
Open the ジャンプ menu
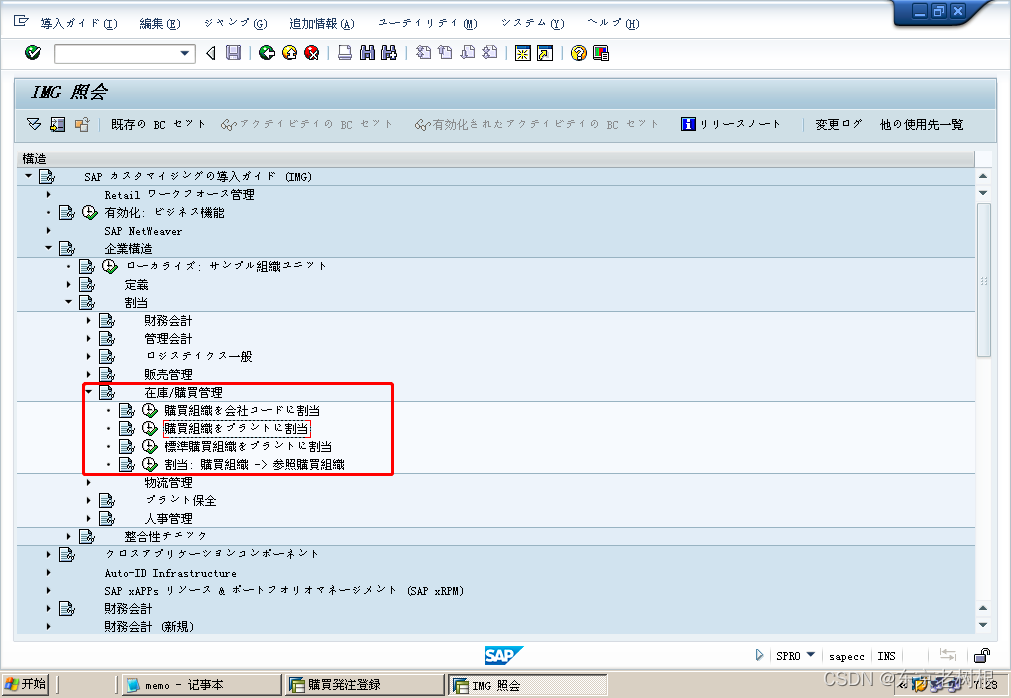[x=235, y=23]
